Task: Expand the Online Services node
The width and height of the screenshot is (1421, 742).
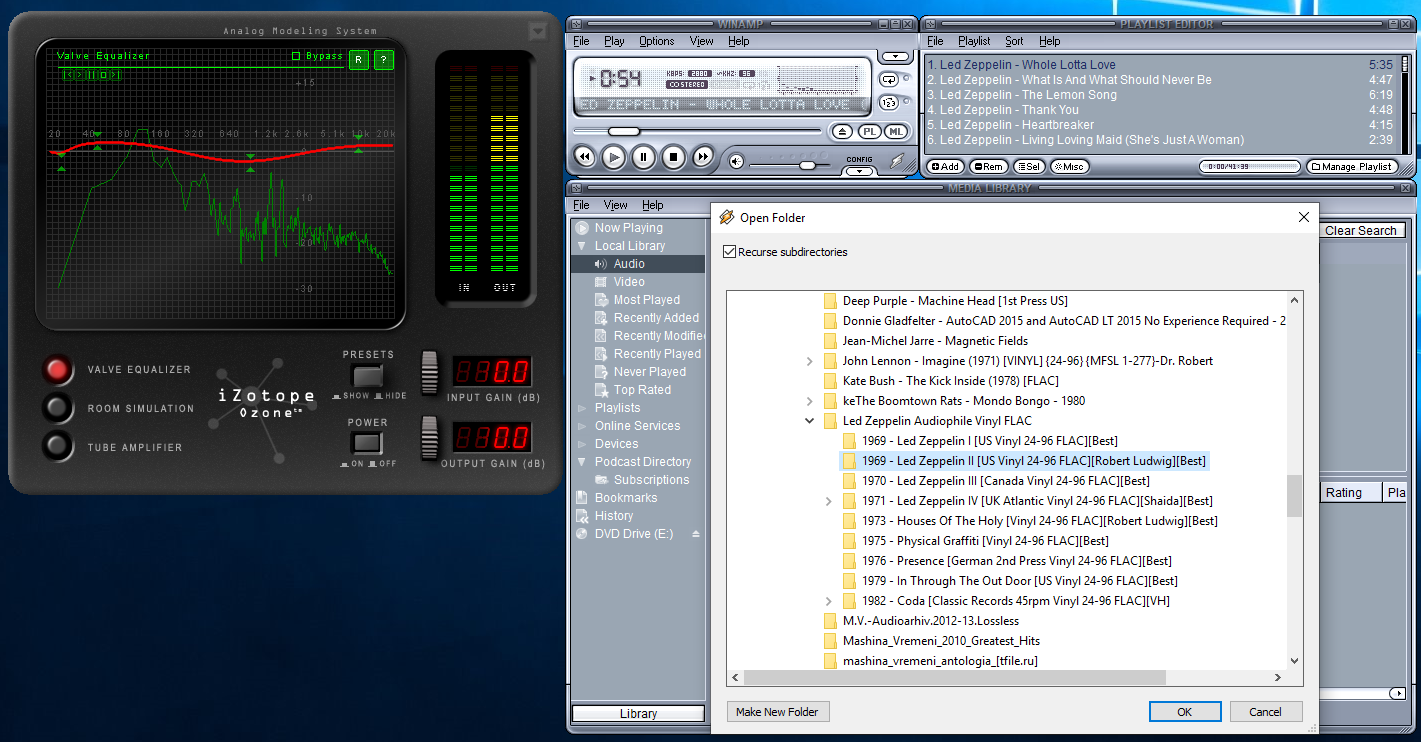Action: pos(582,426)
